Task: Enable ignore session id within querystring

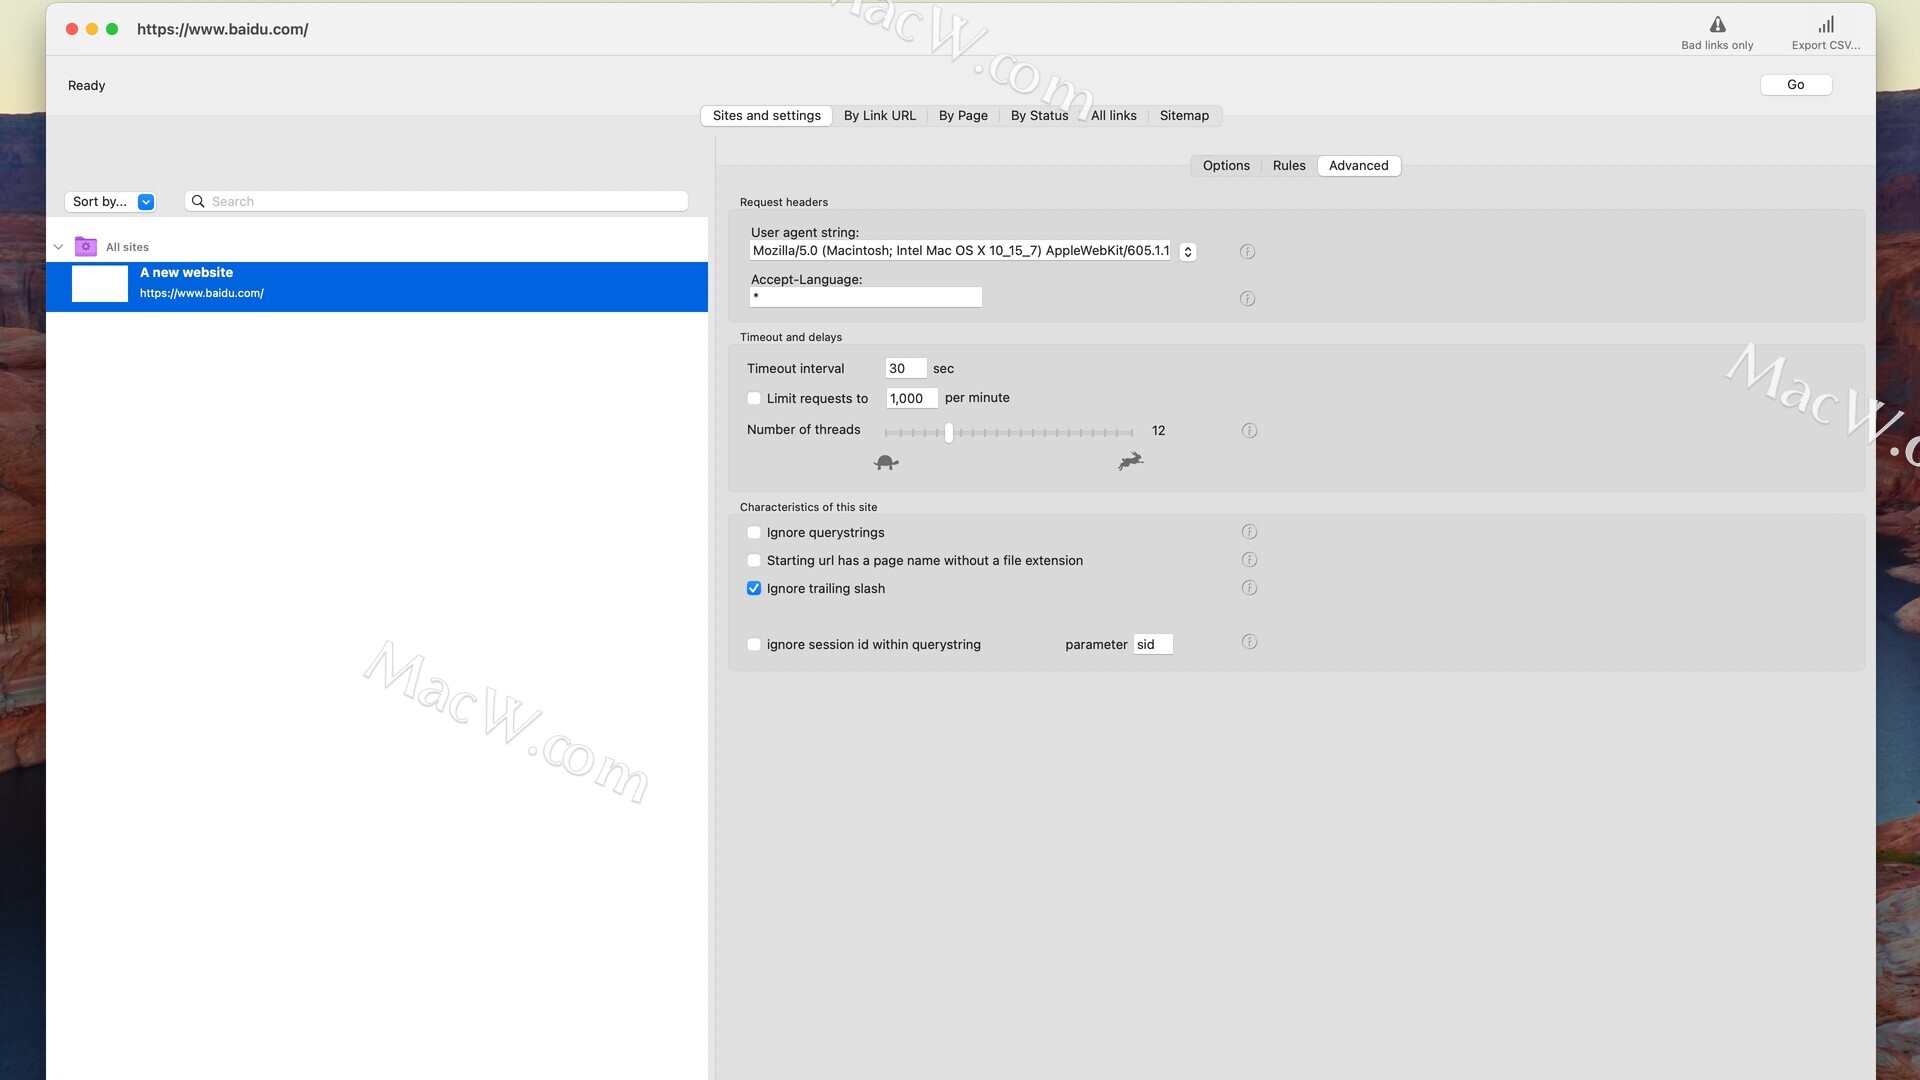Action: [754, 645]
